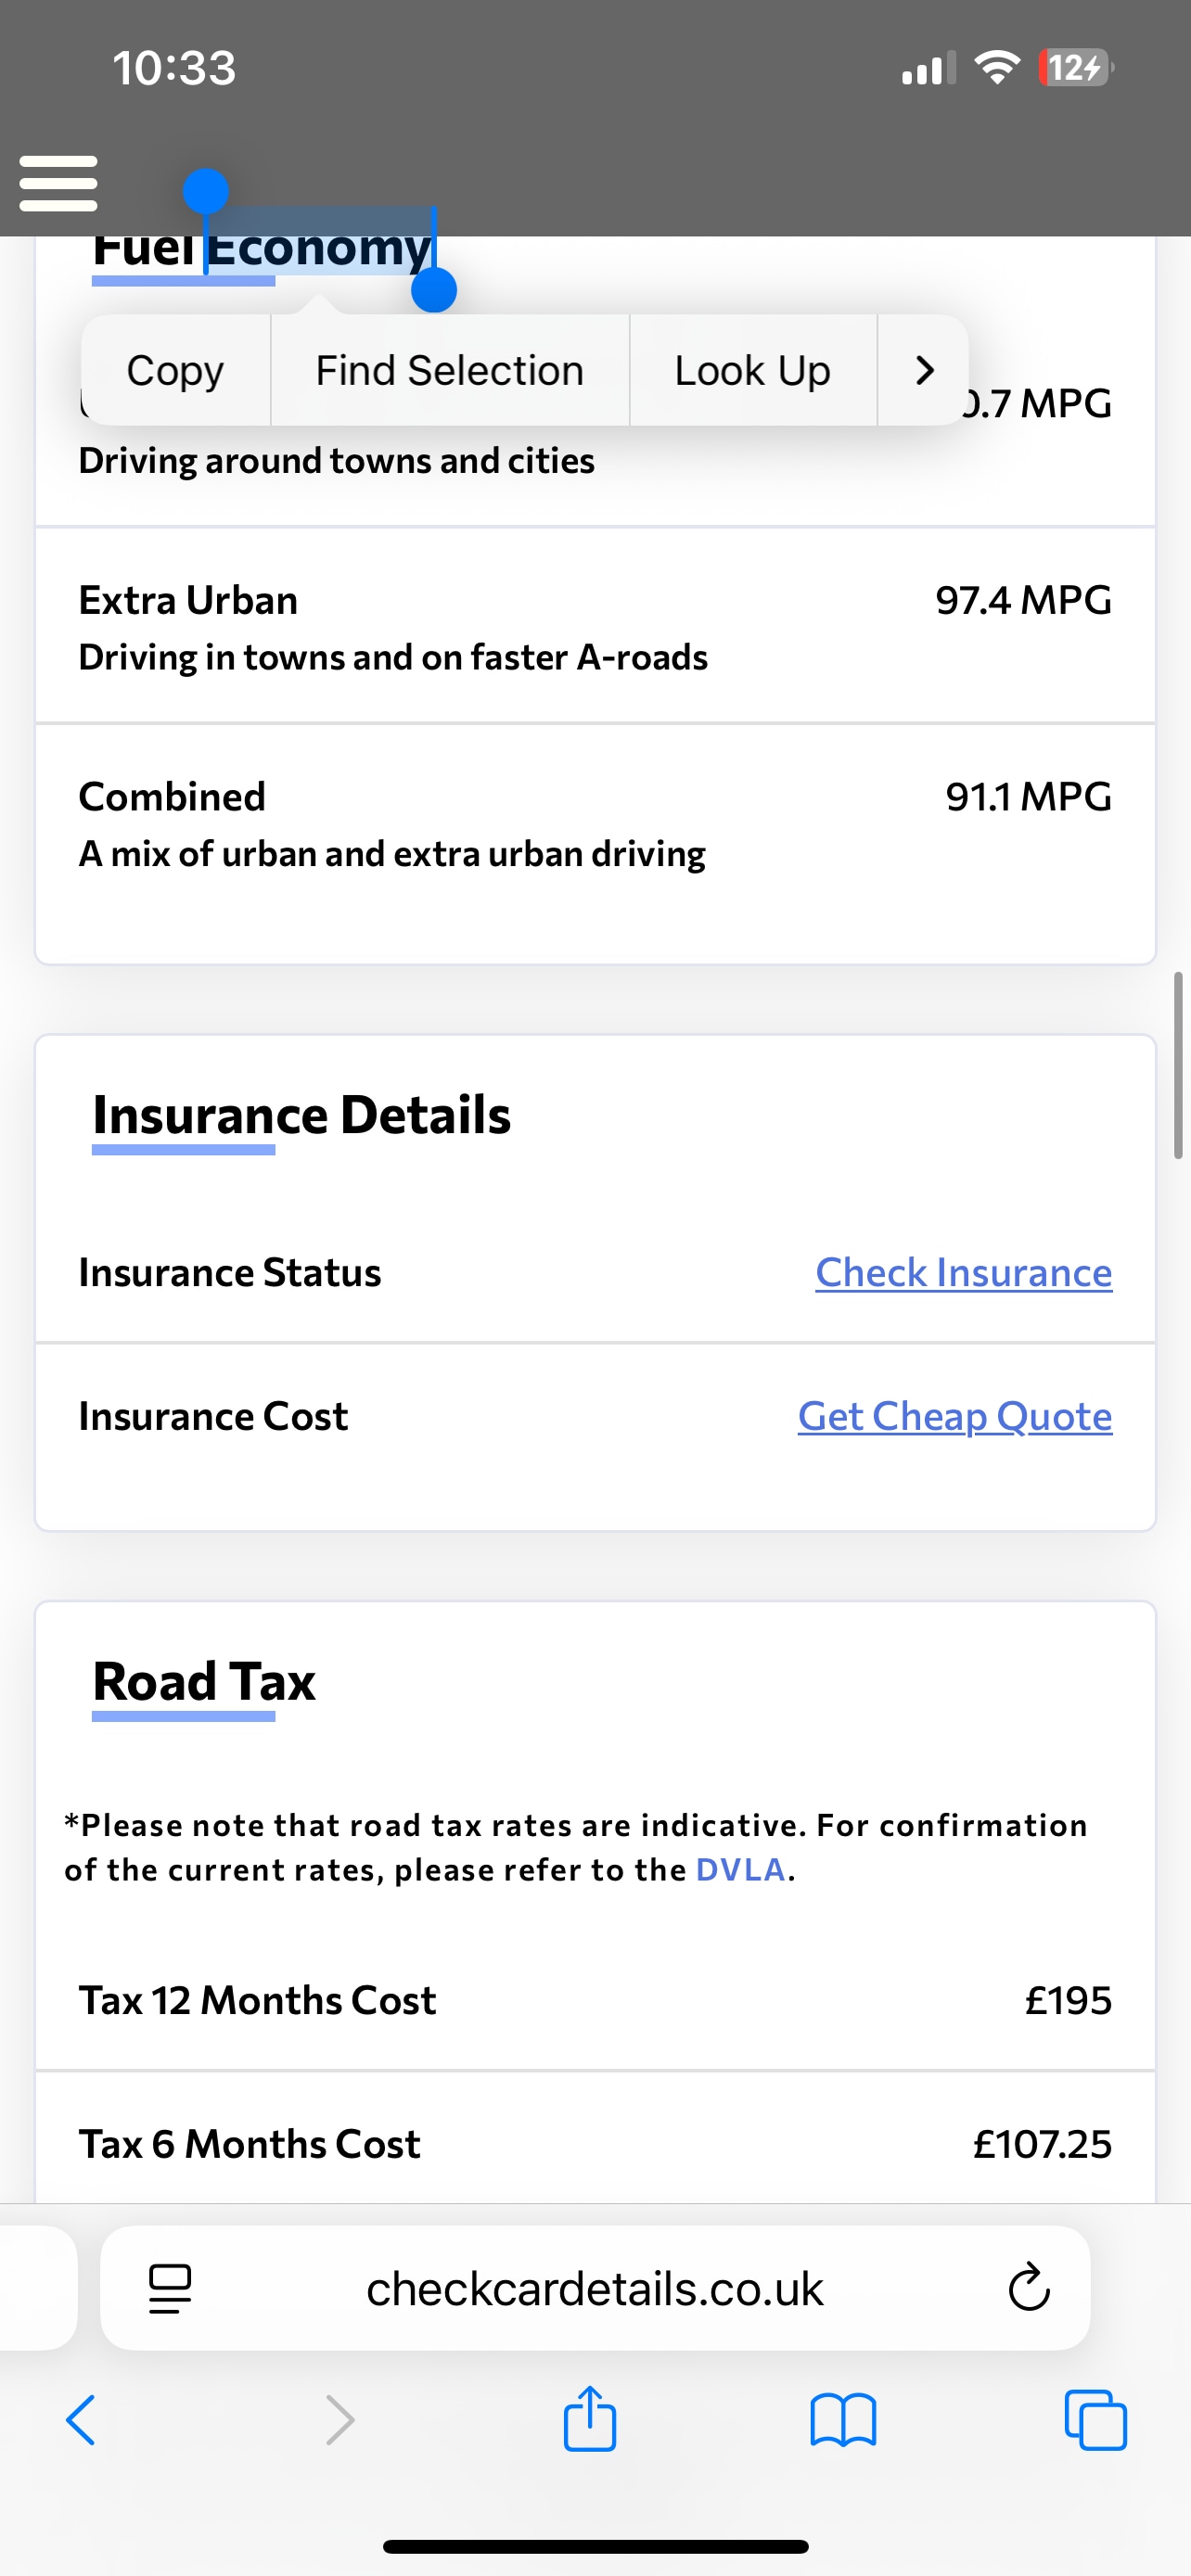Open Safari bookmarks
The height and width of the screenshot is (2576, 1191).
[x=843, y=2420]
